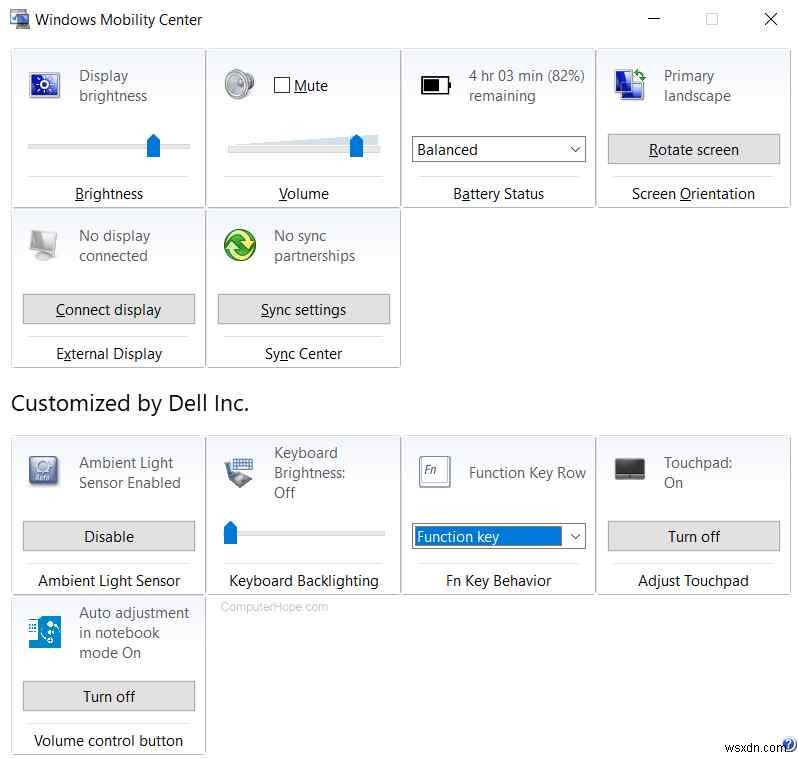Click the Connect display button
The width and height of the screenshot is (798, 758).
click(108, 309)
